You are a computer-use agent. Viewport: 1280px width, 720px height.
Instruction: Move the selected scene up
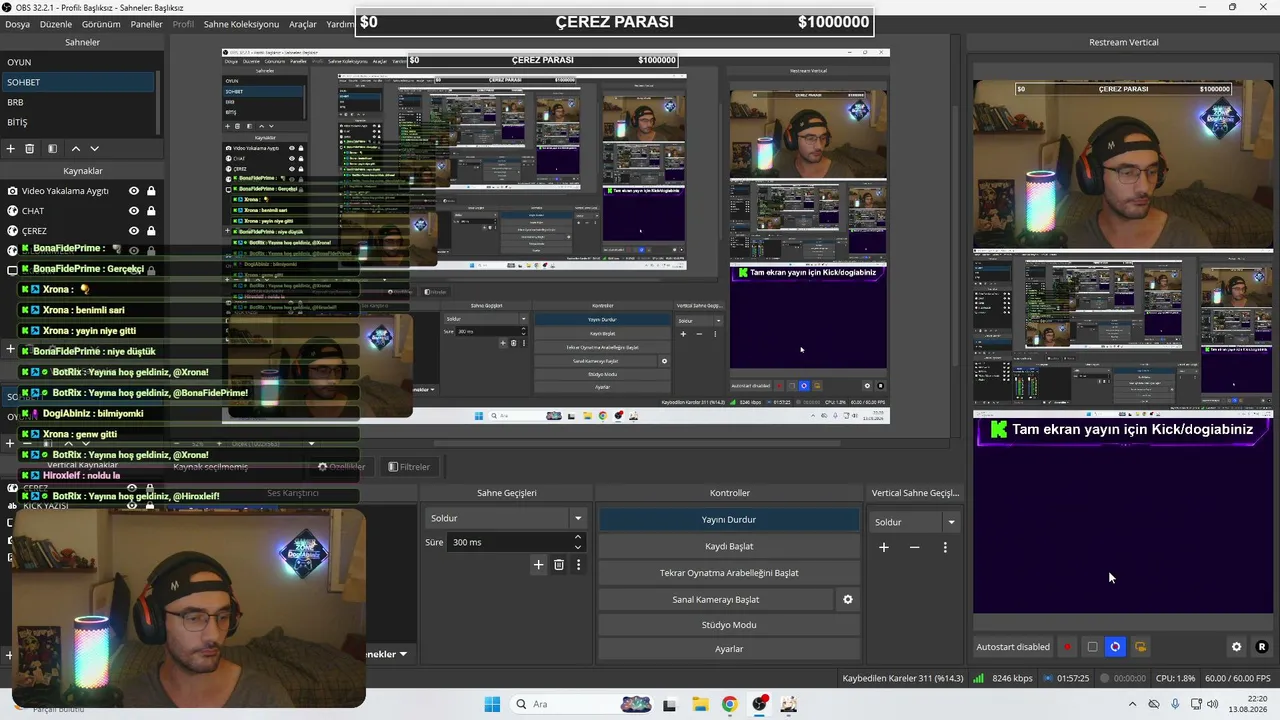pos(75,148)
